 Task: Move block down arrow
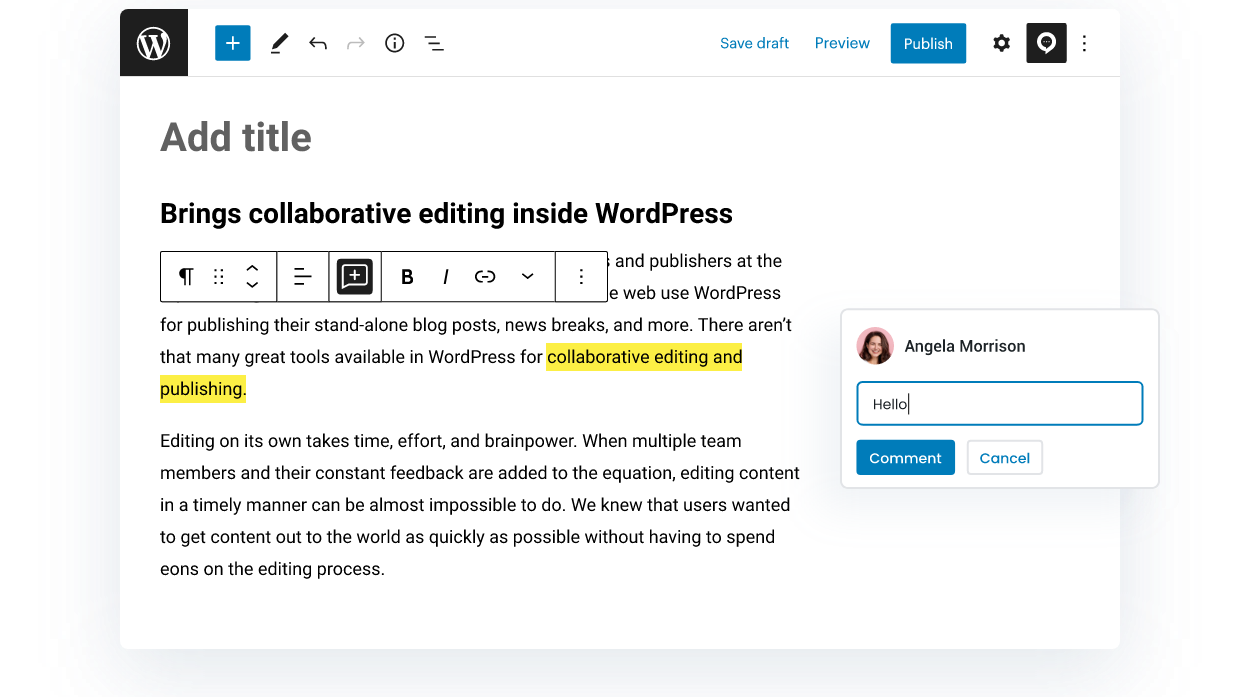(x=252, y=285)
